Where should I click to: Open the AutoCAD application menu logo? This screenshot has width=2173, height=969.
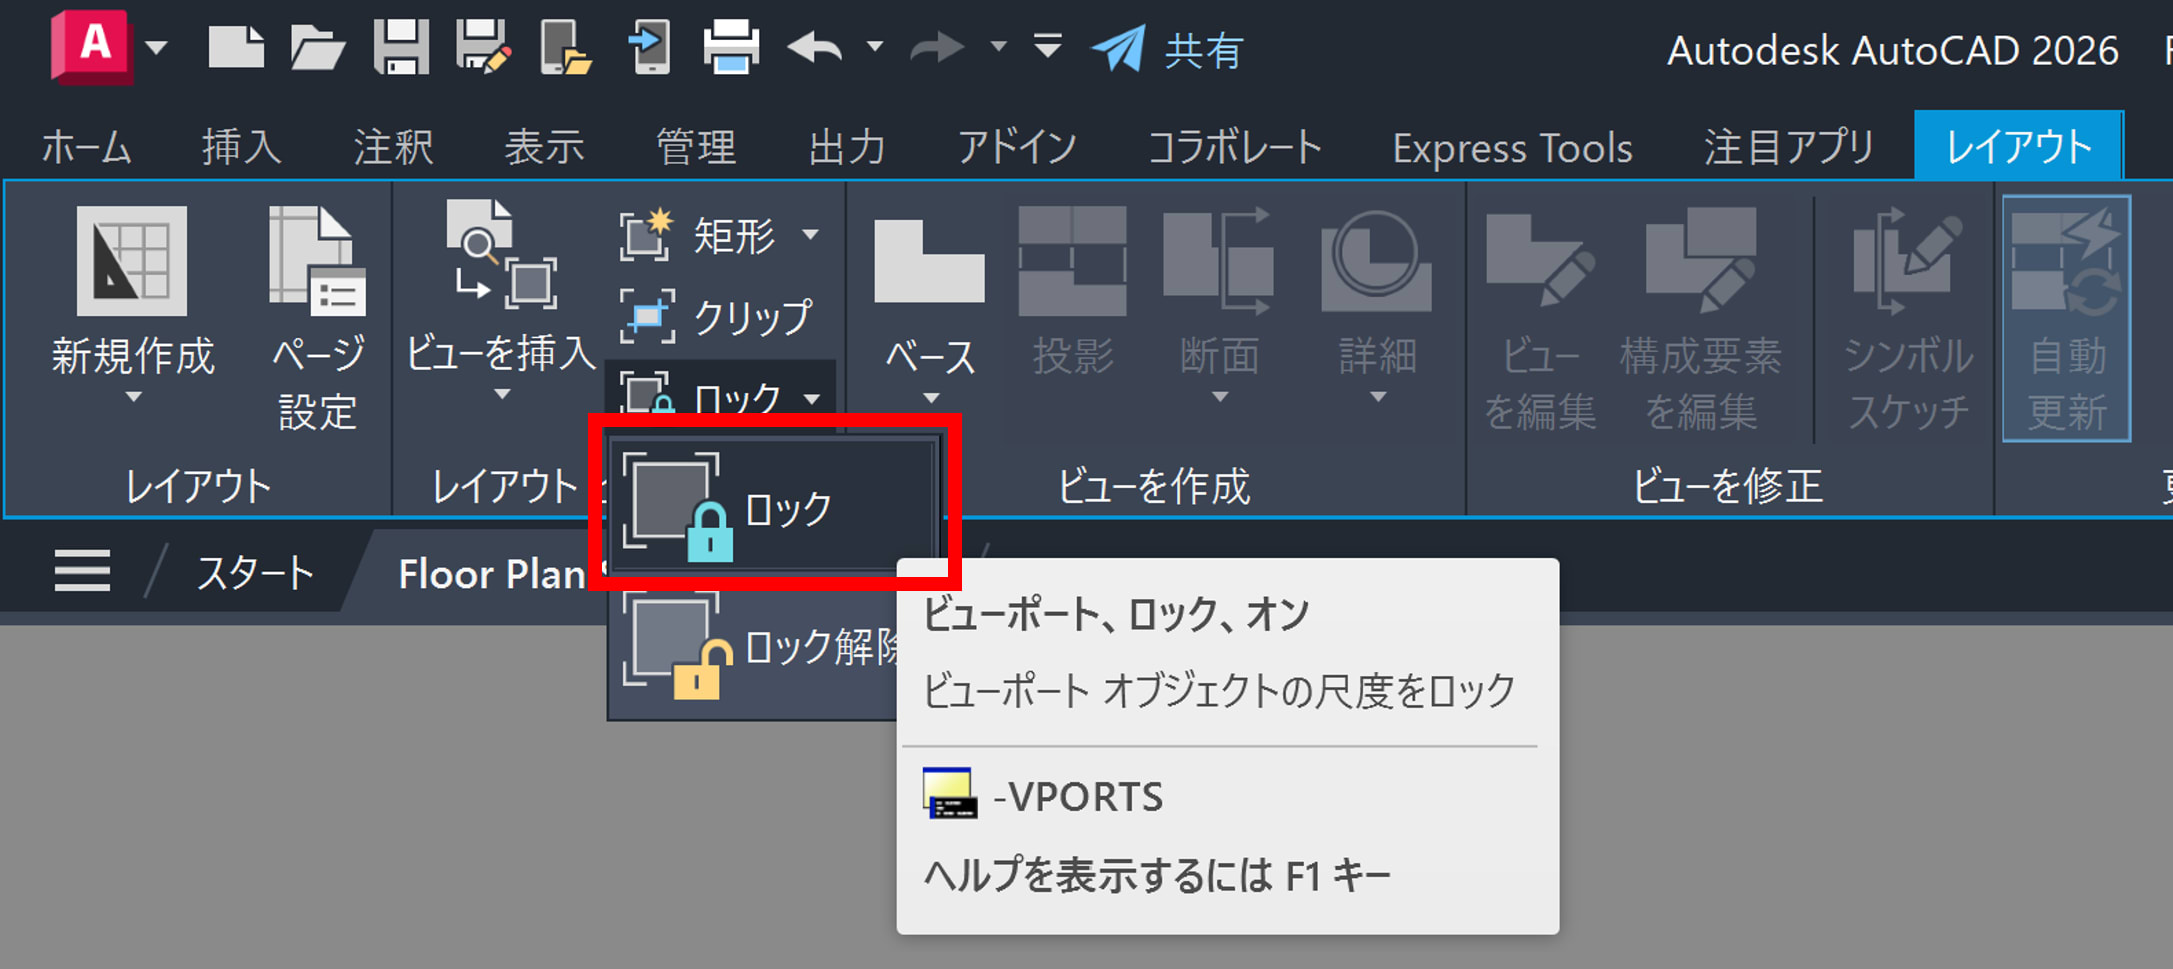[x=92, y=45]
